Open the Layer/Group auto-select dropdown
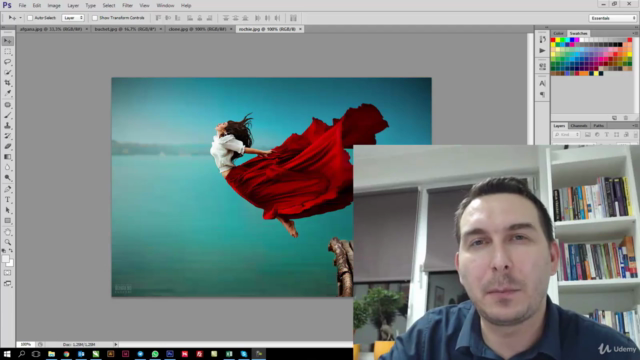This screenshot has height=360, width=640. tap(73, 18)
